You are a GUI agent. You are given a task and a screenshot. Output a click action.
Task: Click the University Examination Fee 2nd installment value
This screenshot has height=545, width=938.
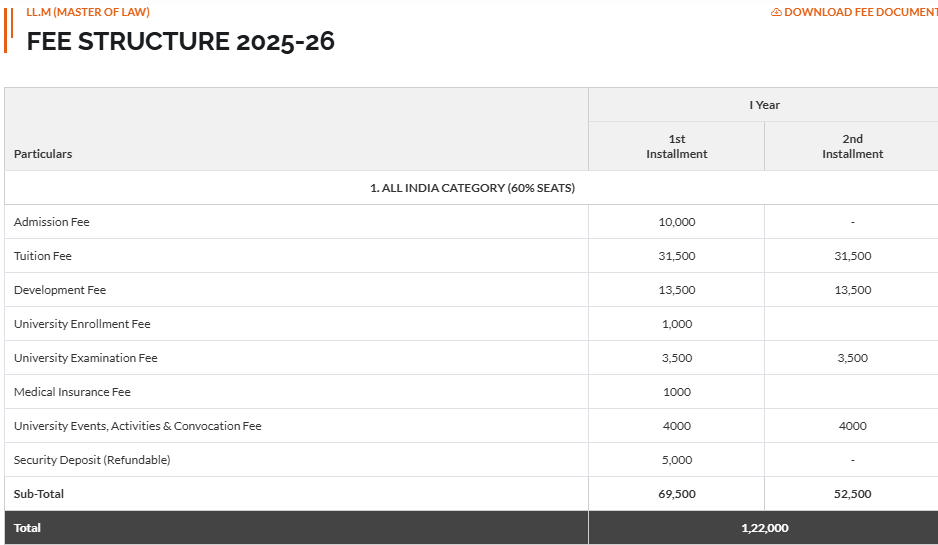coord(852,358)
